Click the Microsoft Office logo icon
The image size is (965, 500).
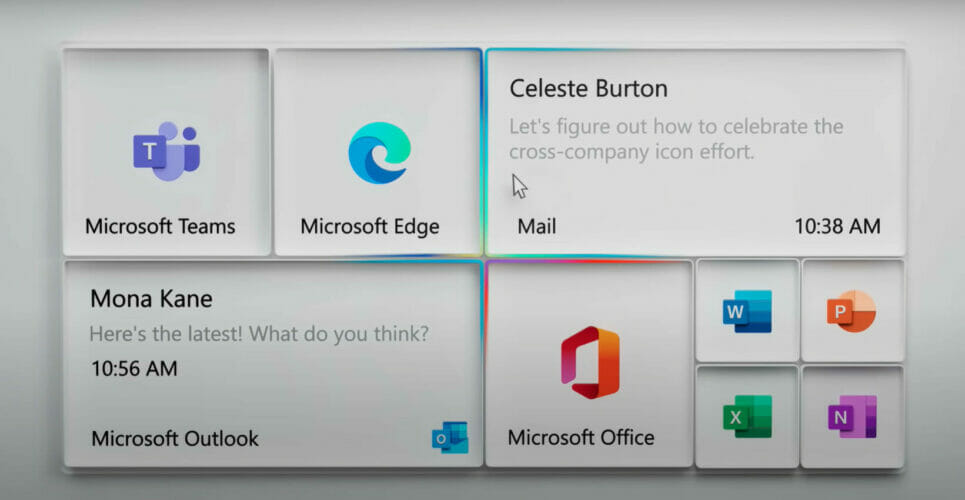590,362
